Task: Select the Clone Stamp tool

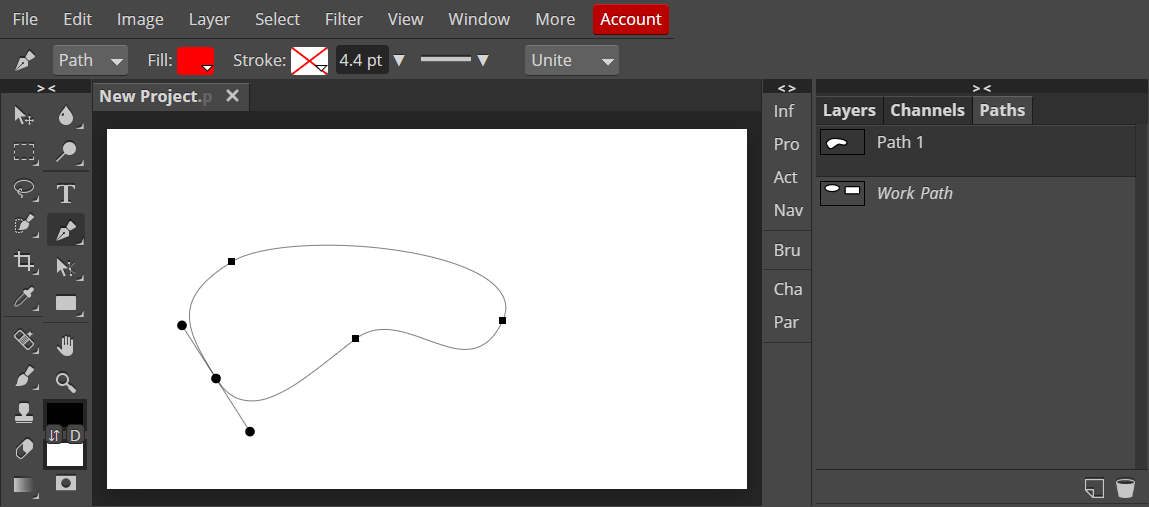Action: tap(24, 412)
